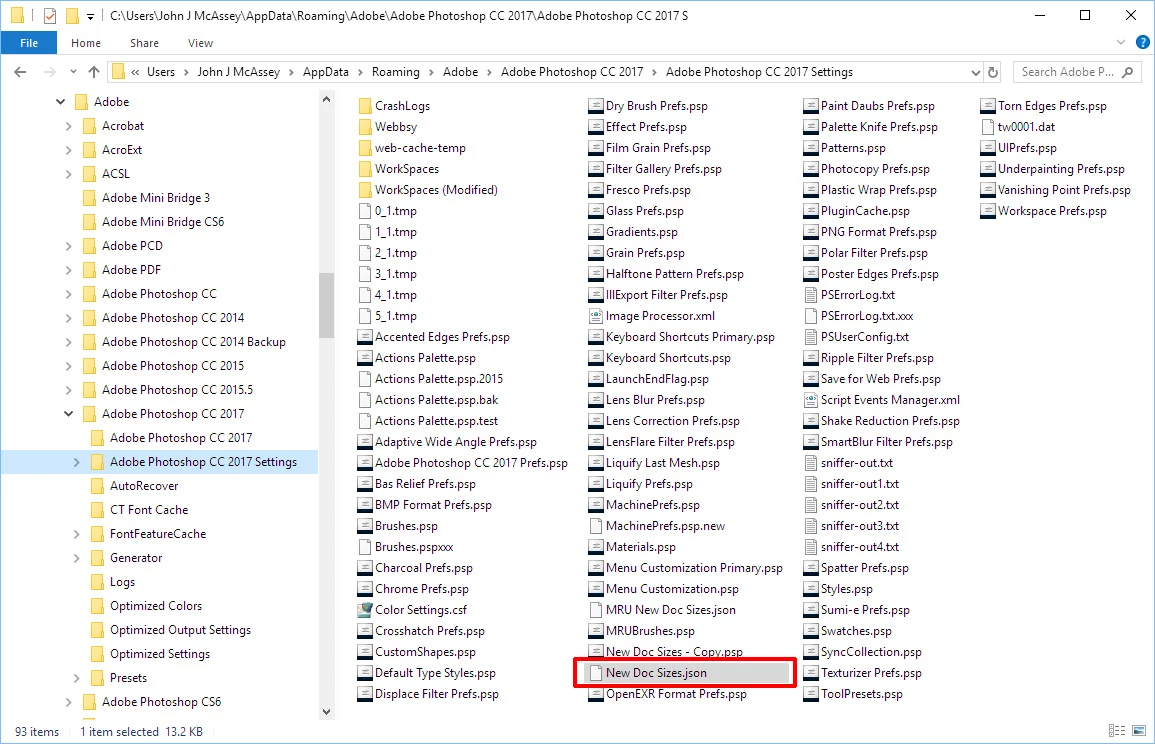Select Optimized Colors folder in tree
1155x744 pixels.
tap(155, 606)
